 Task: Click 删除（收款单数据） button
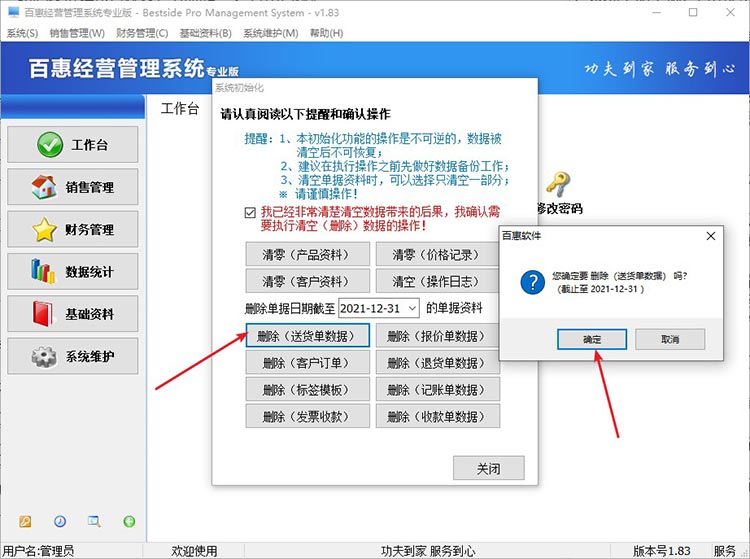[437, 416]
